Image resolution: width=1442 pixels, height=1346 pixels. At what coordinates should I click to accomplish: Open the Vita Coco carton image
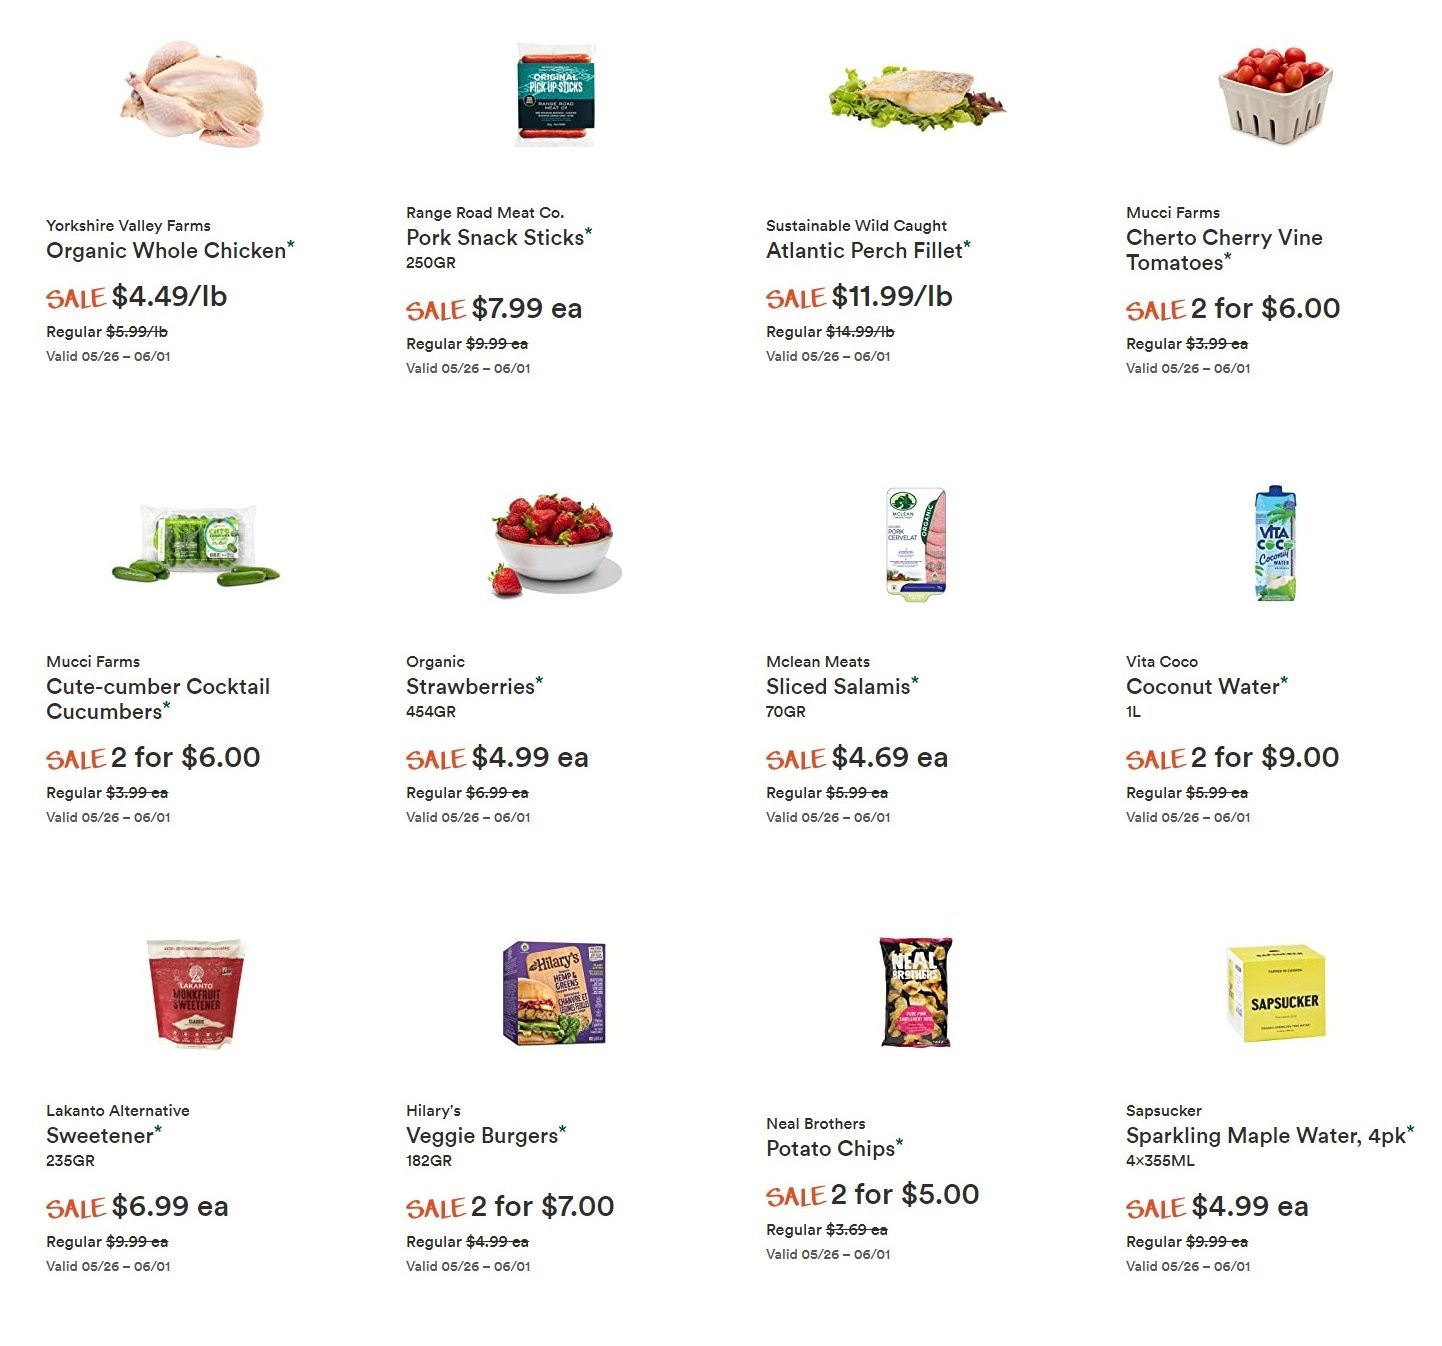click(1275, 543)
